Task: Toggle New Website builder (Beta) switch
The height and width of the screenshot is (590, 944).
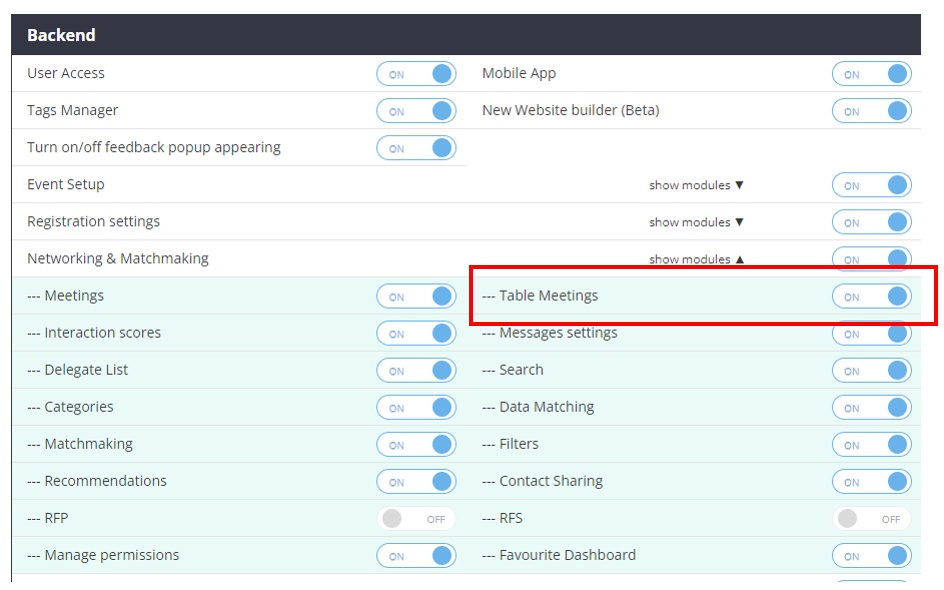Action: coord(871,111)
